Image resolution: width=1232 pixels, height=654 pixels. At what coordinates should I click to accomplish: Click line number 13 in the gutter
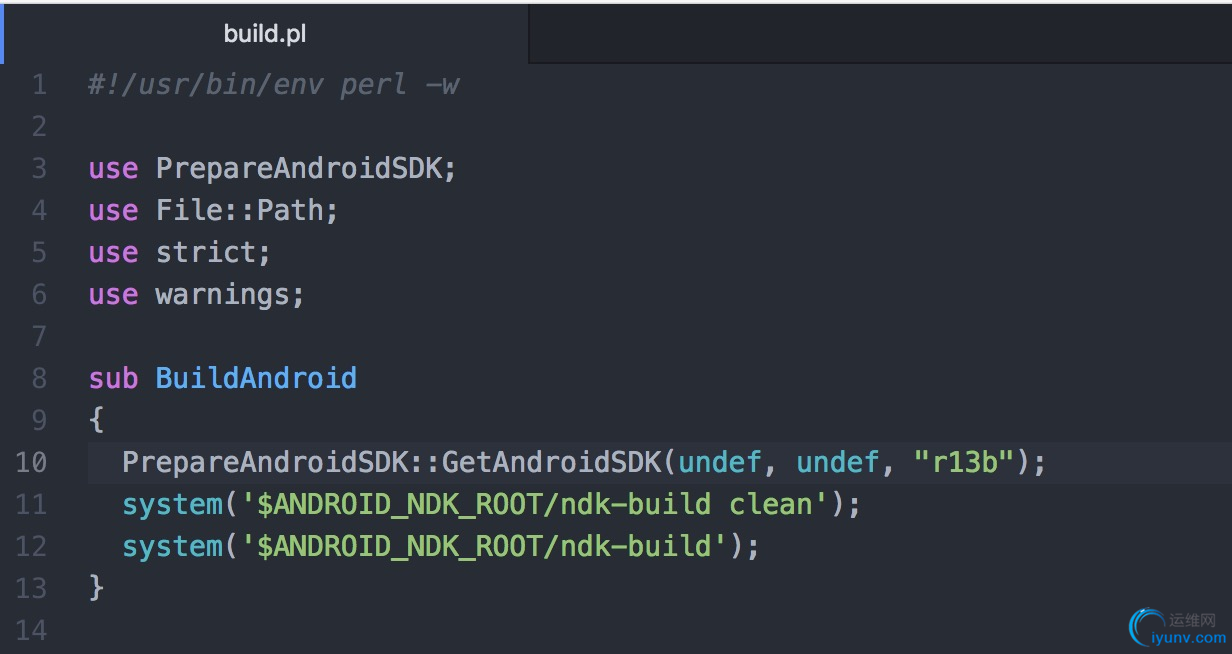click(31, 588)
